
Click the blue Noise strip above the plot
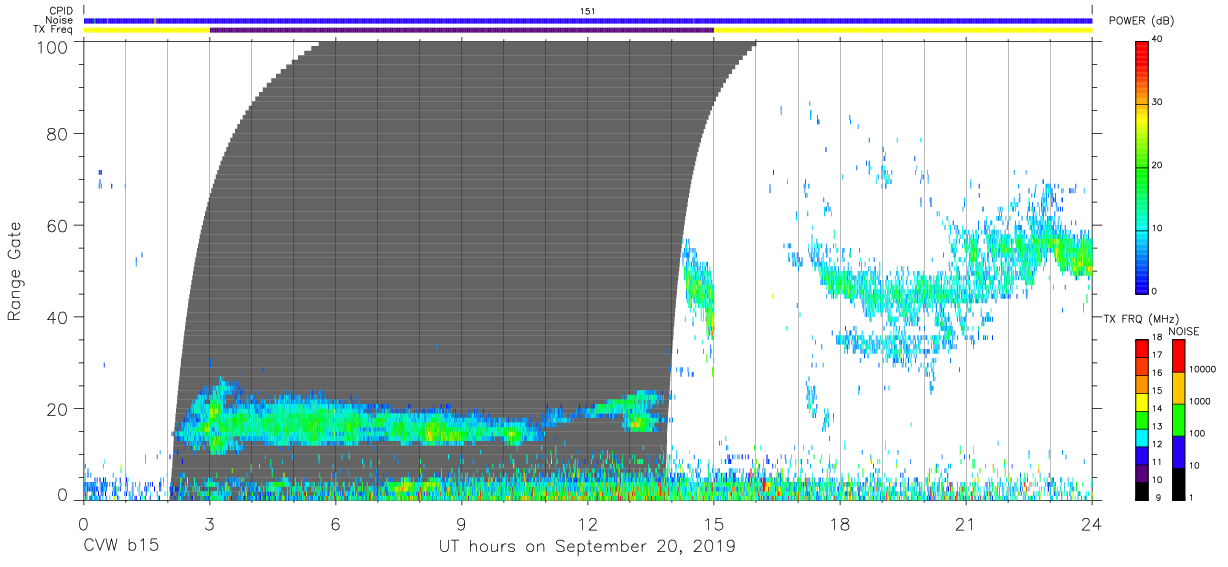pyautogui.click(x=588, y=20)
